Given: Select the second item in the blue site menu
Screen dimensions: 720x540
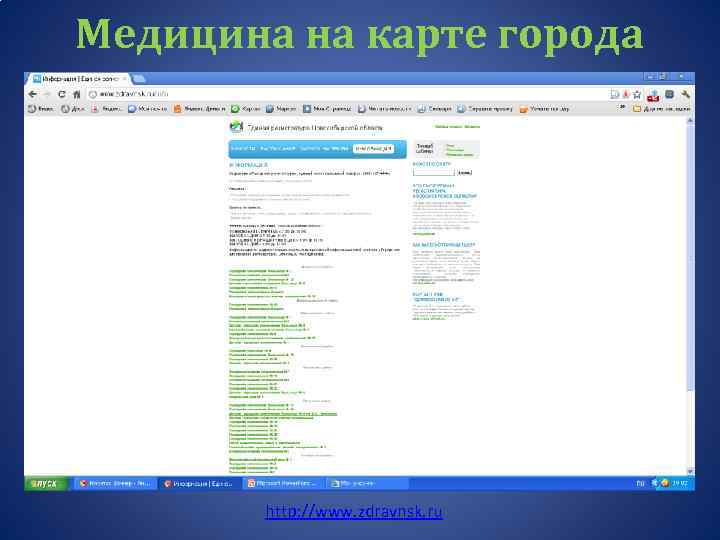Looking at the screenshot, I should pos(278,149).
